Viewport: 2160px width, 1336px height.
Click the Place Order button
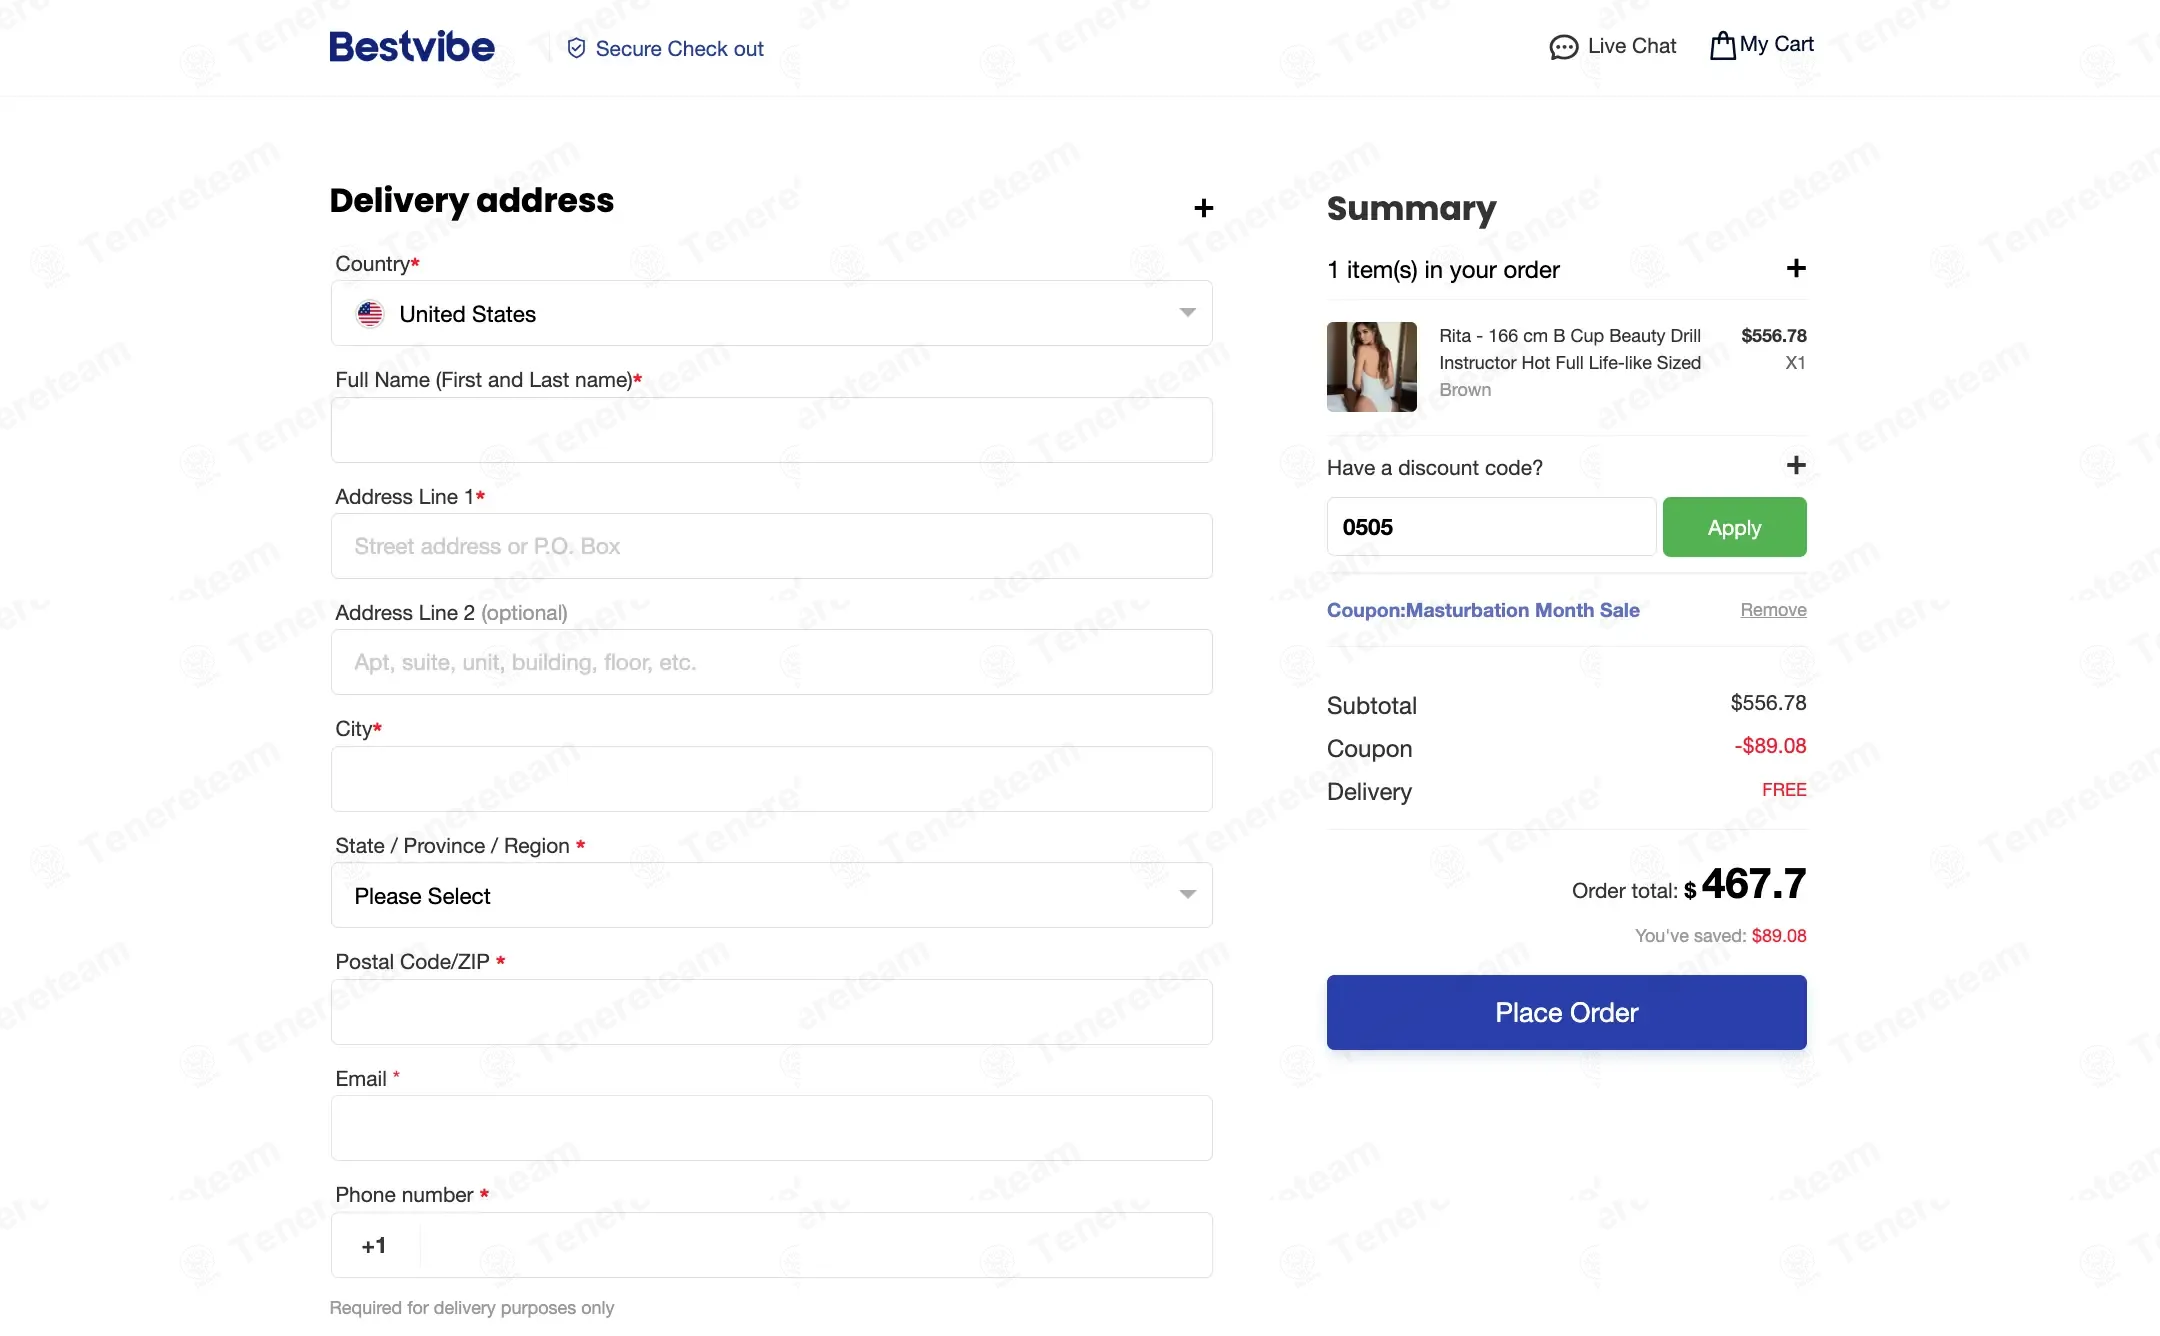click(1567, 1012)
